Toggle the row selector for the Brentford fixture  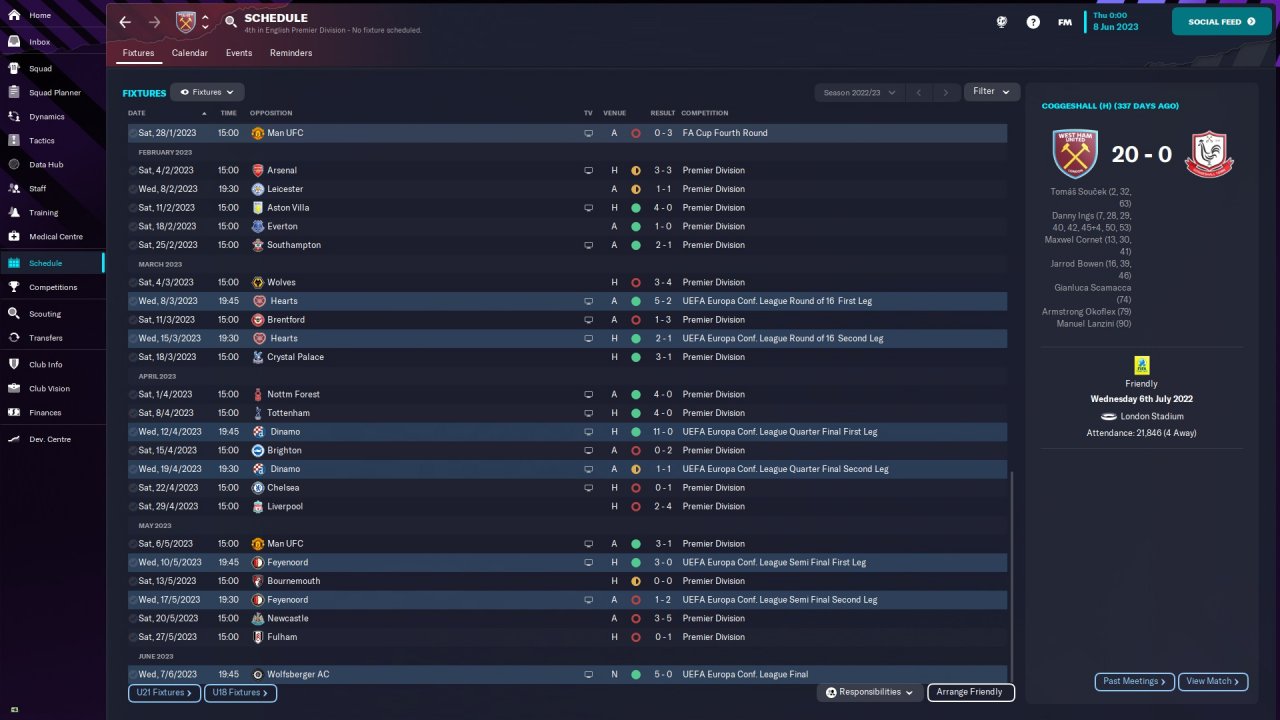133,320
